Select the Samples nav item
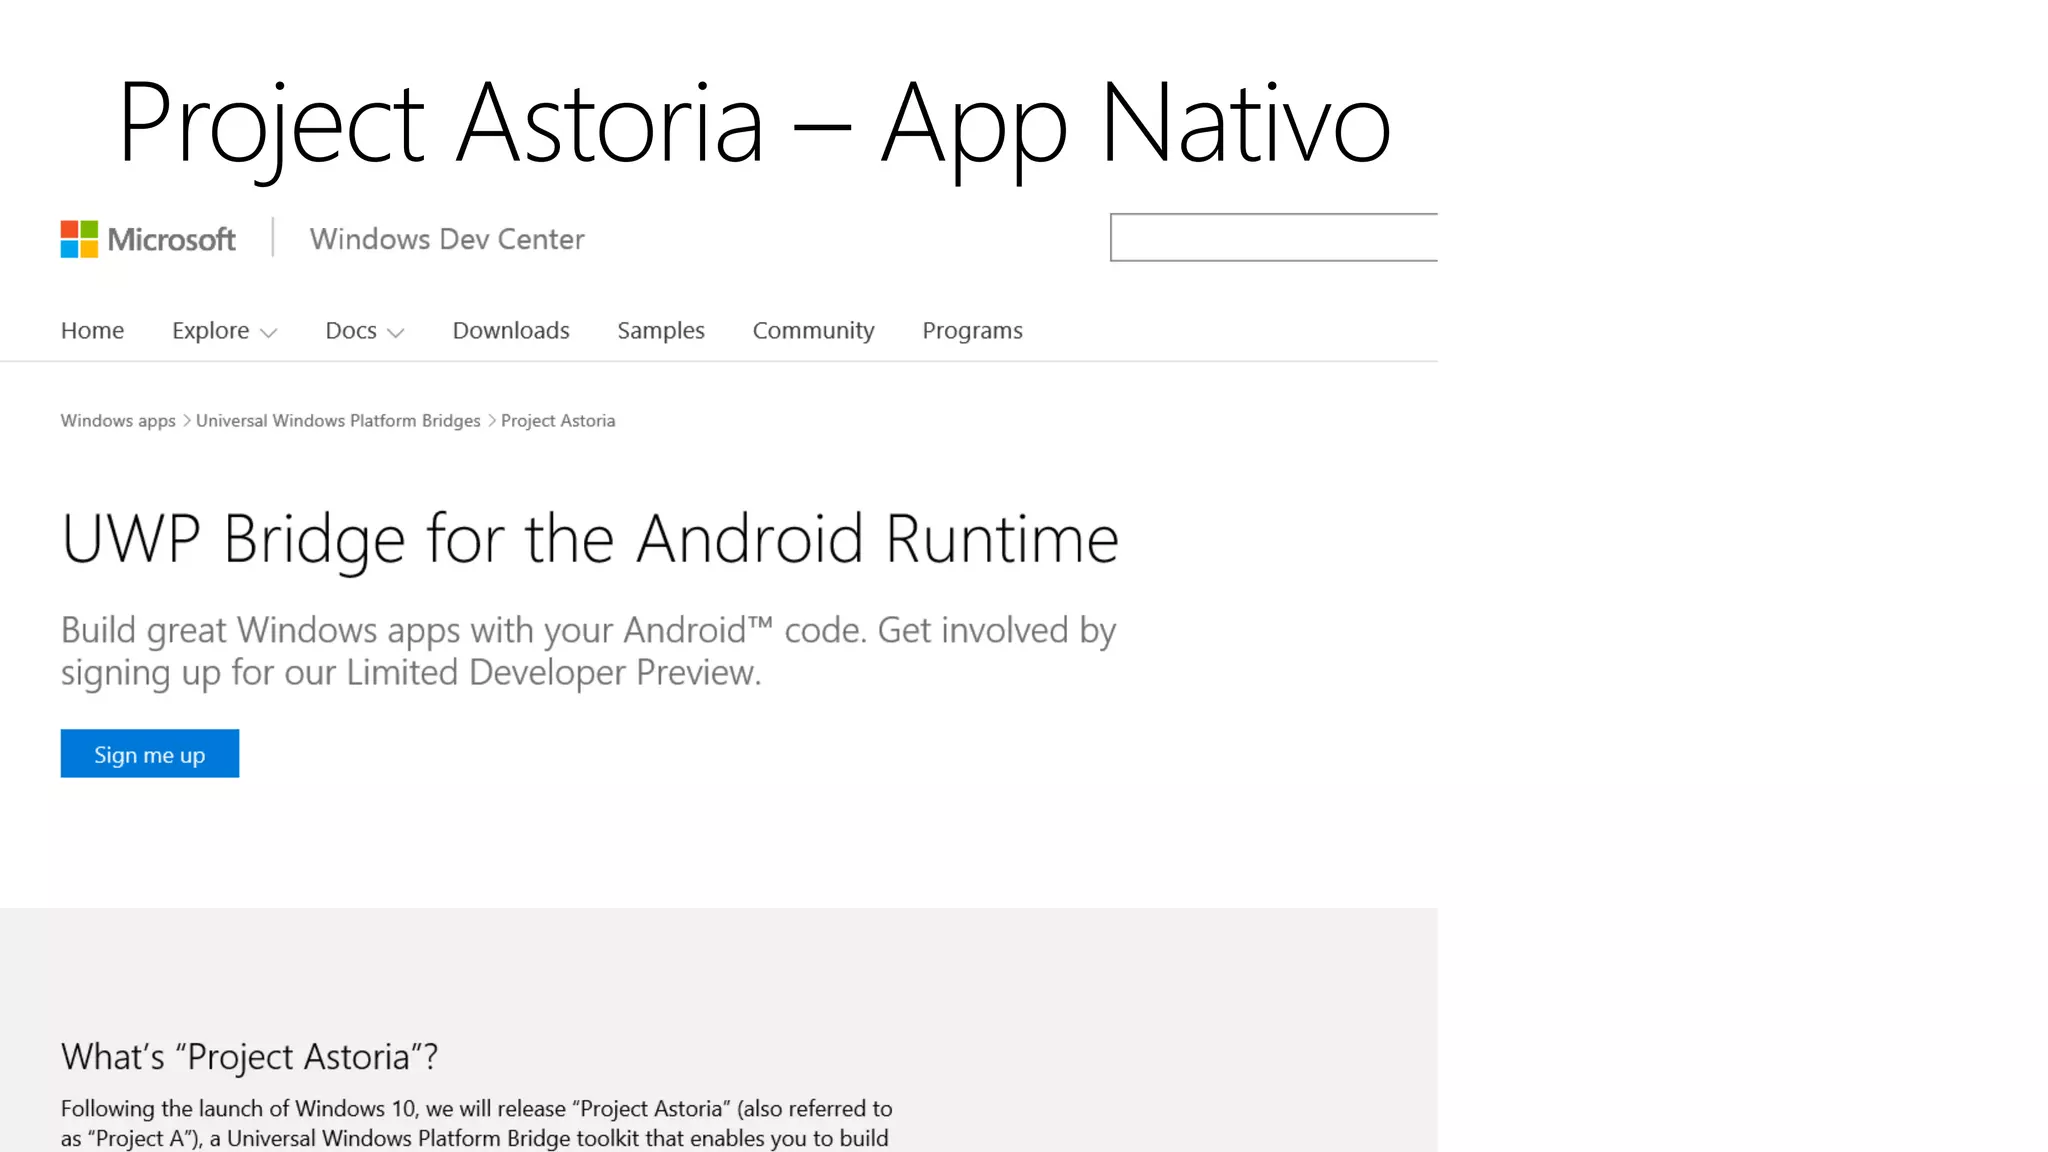Screen dimensions: 2048x1152 pyautogui.click(x=661, y=331)
